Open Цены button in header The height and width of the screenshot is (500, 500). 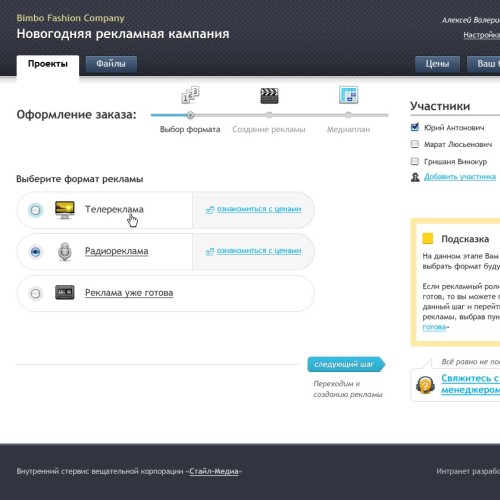click(437, 64)
